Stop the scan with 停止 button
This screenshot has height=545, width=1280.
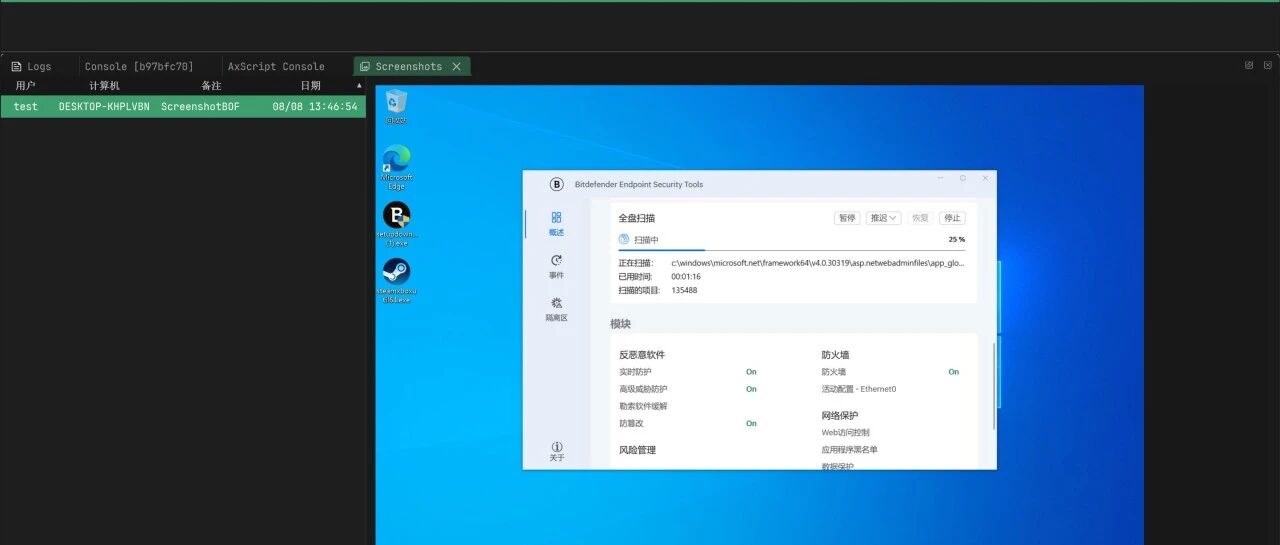click(x=953, y=218)
